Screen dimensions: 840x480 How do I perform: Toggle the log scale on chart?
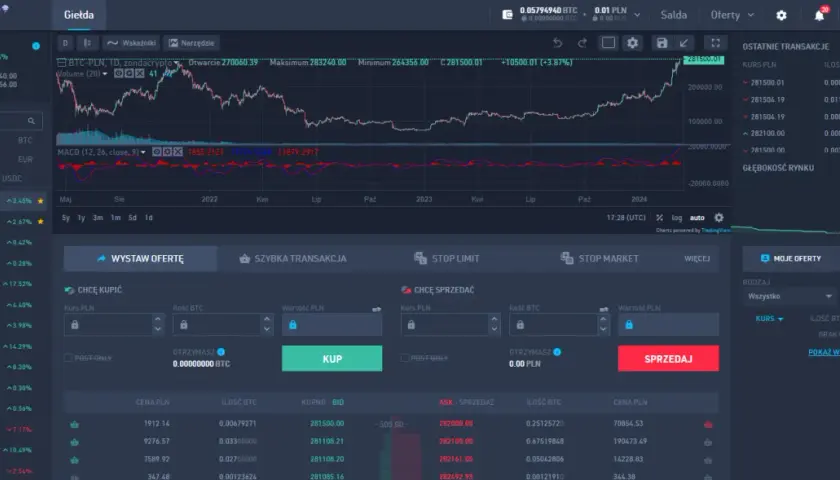click(x=677, y=218)
